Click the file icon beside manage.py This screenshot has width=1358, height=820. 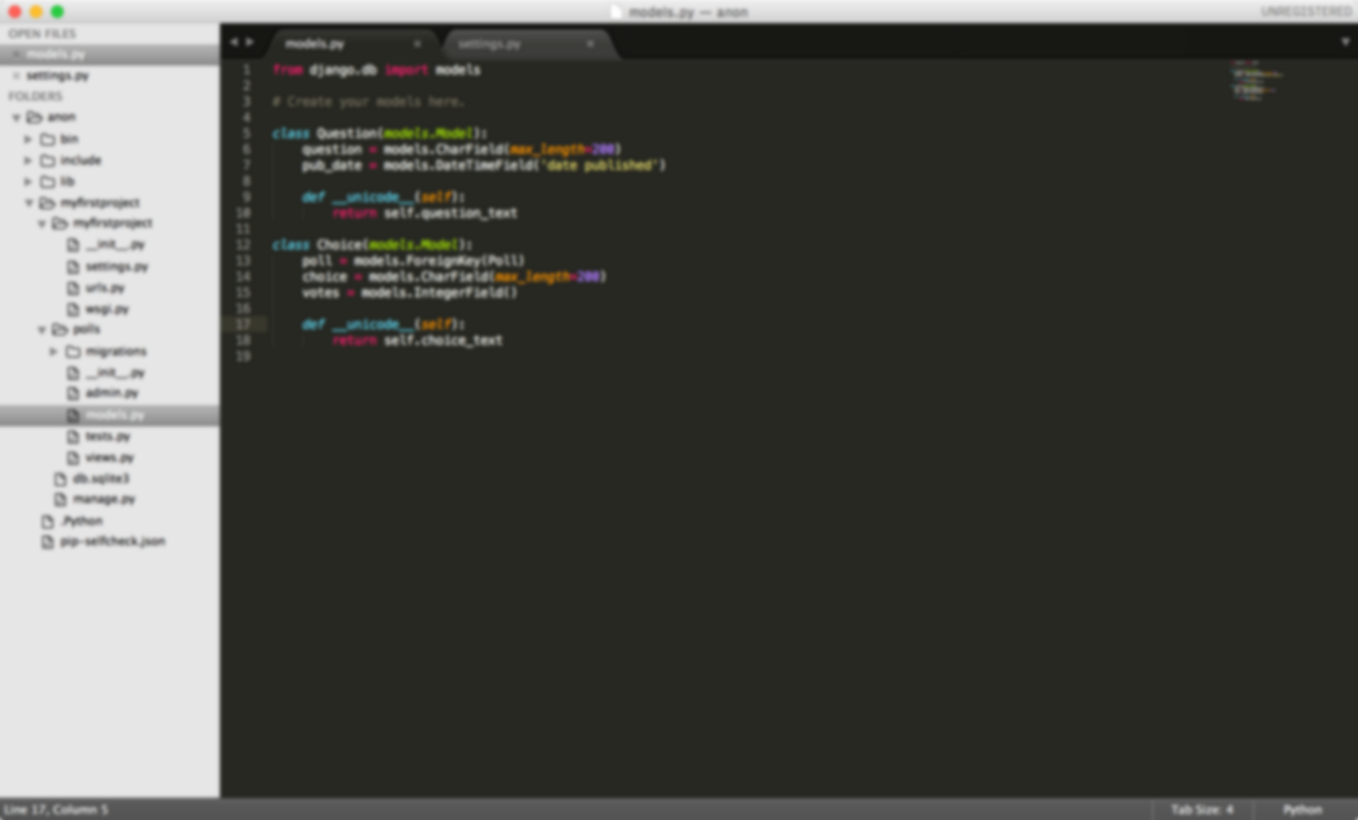coord(60,499)
